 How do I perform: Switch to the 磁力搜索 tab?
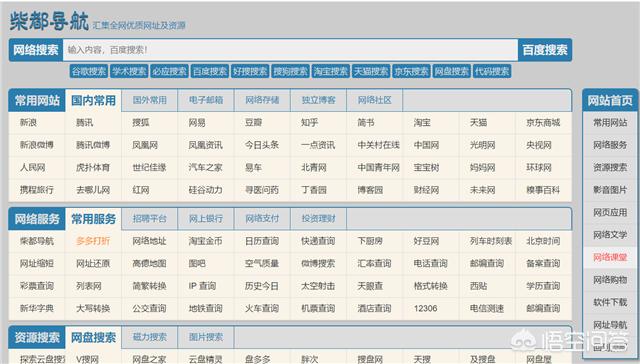click(149, 337)
